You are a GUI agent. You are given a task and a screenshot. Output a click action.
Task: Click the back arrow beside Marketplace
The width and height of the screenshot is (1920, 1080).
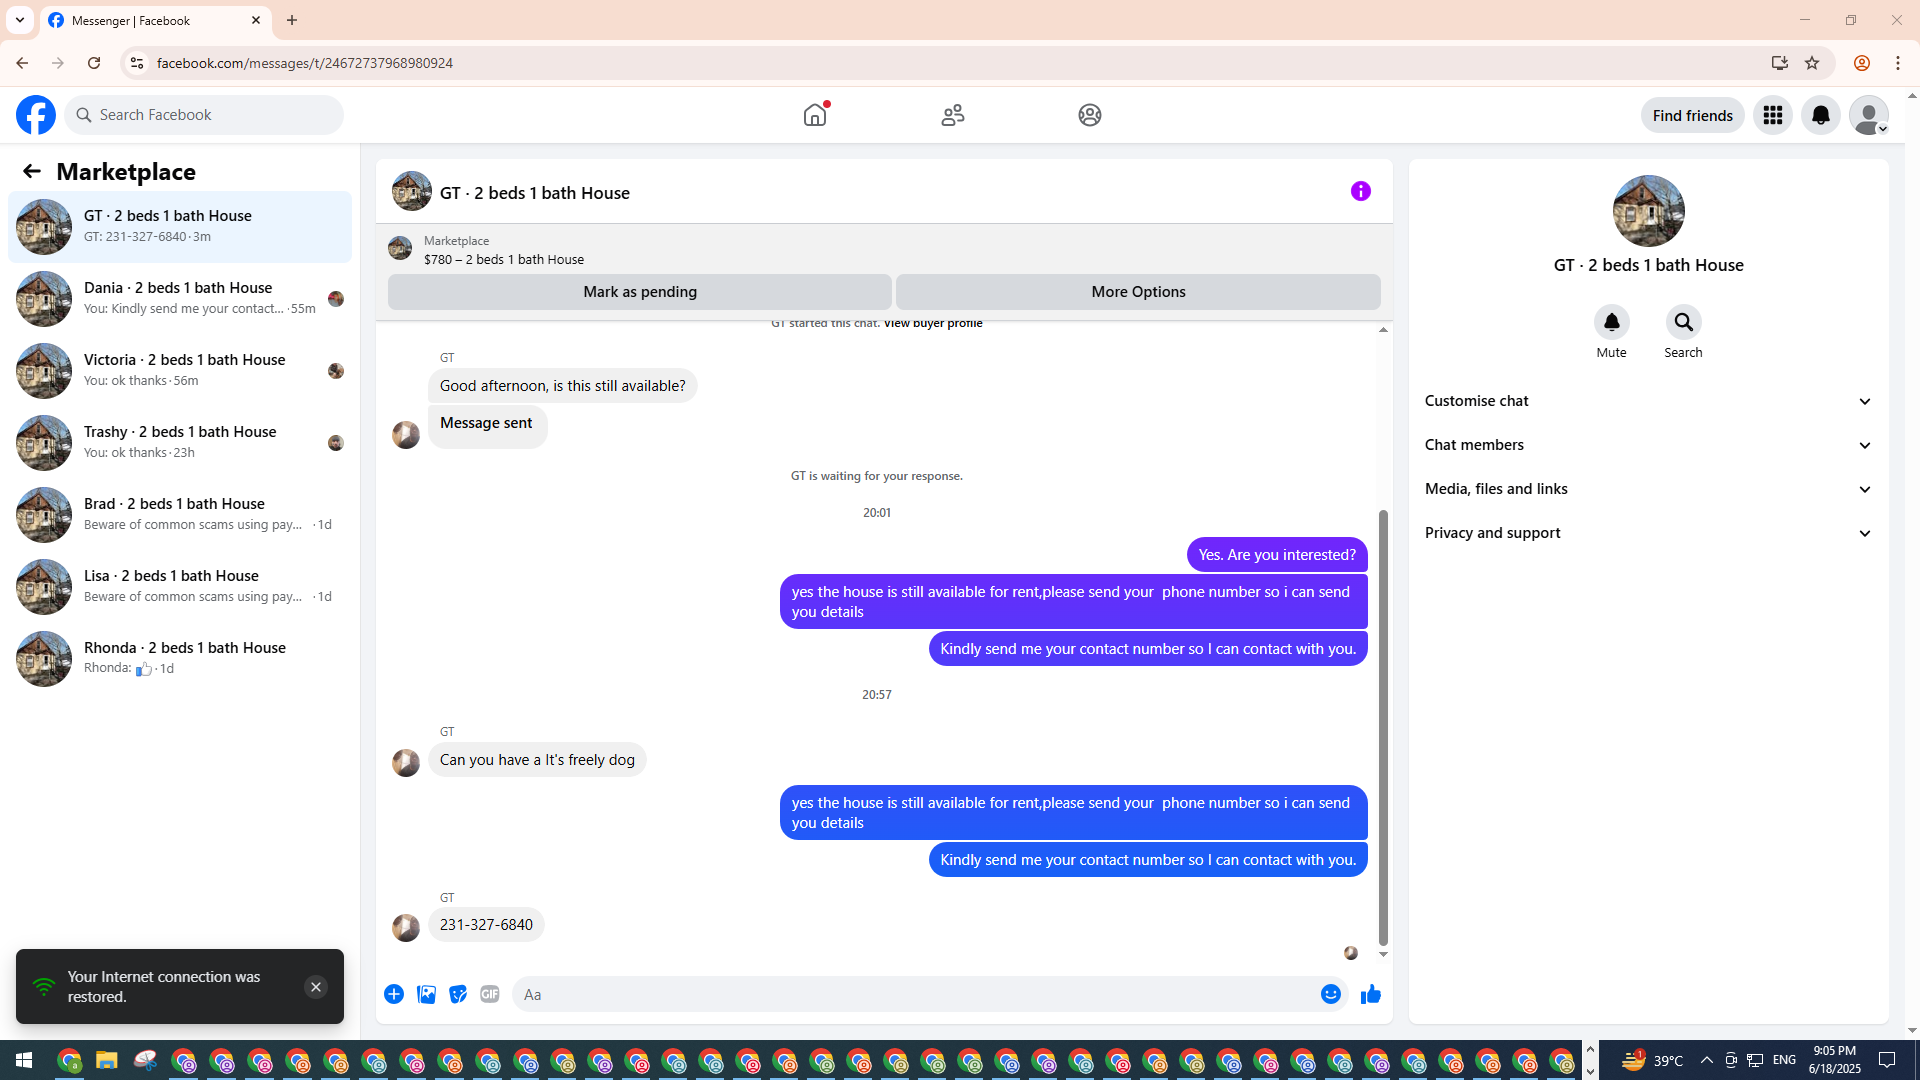[32, 171]
